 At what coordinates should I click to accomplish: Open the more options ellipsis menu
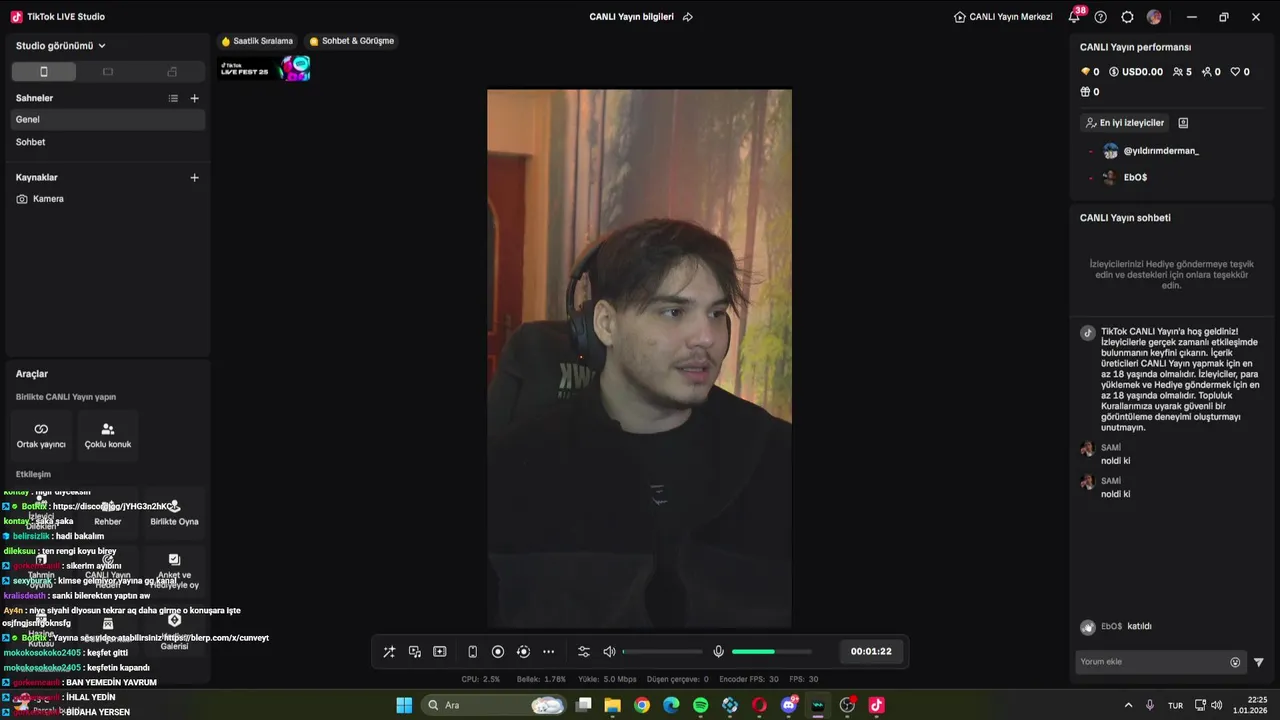click(x=548, y=652)
